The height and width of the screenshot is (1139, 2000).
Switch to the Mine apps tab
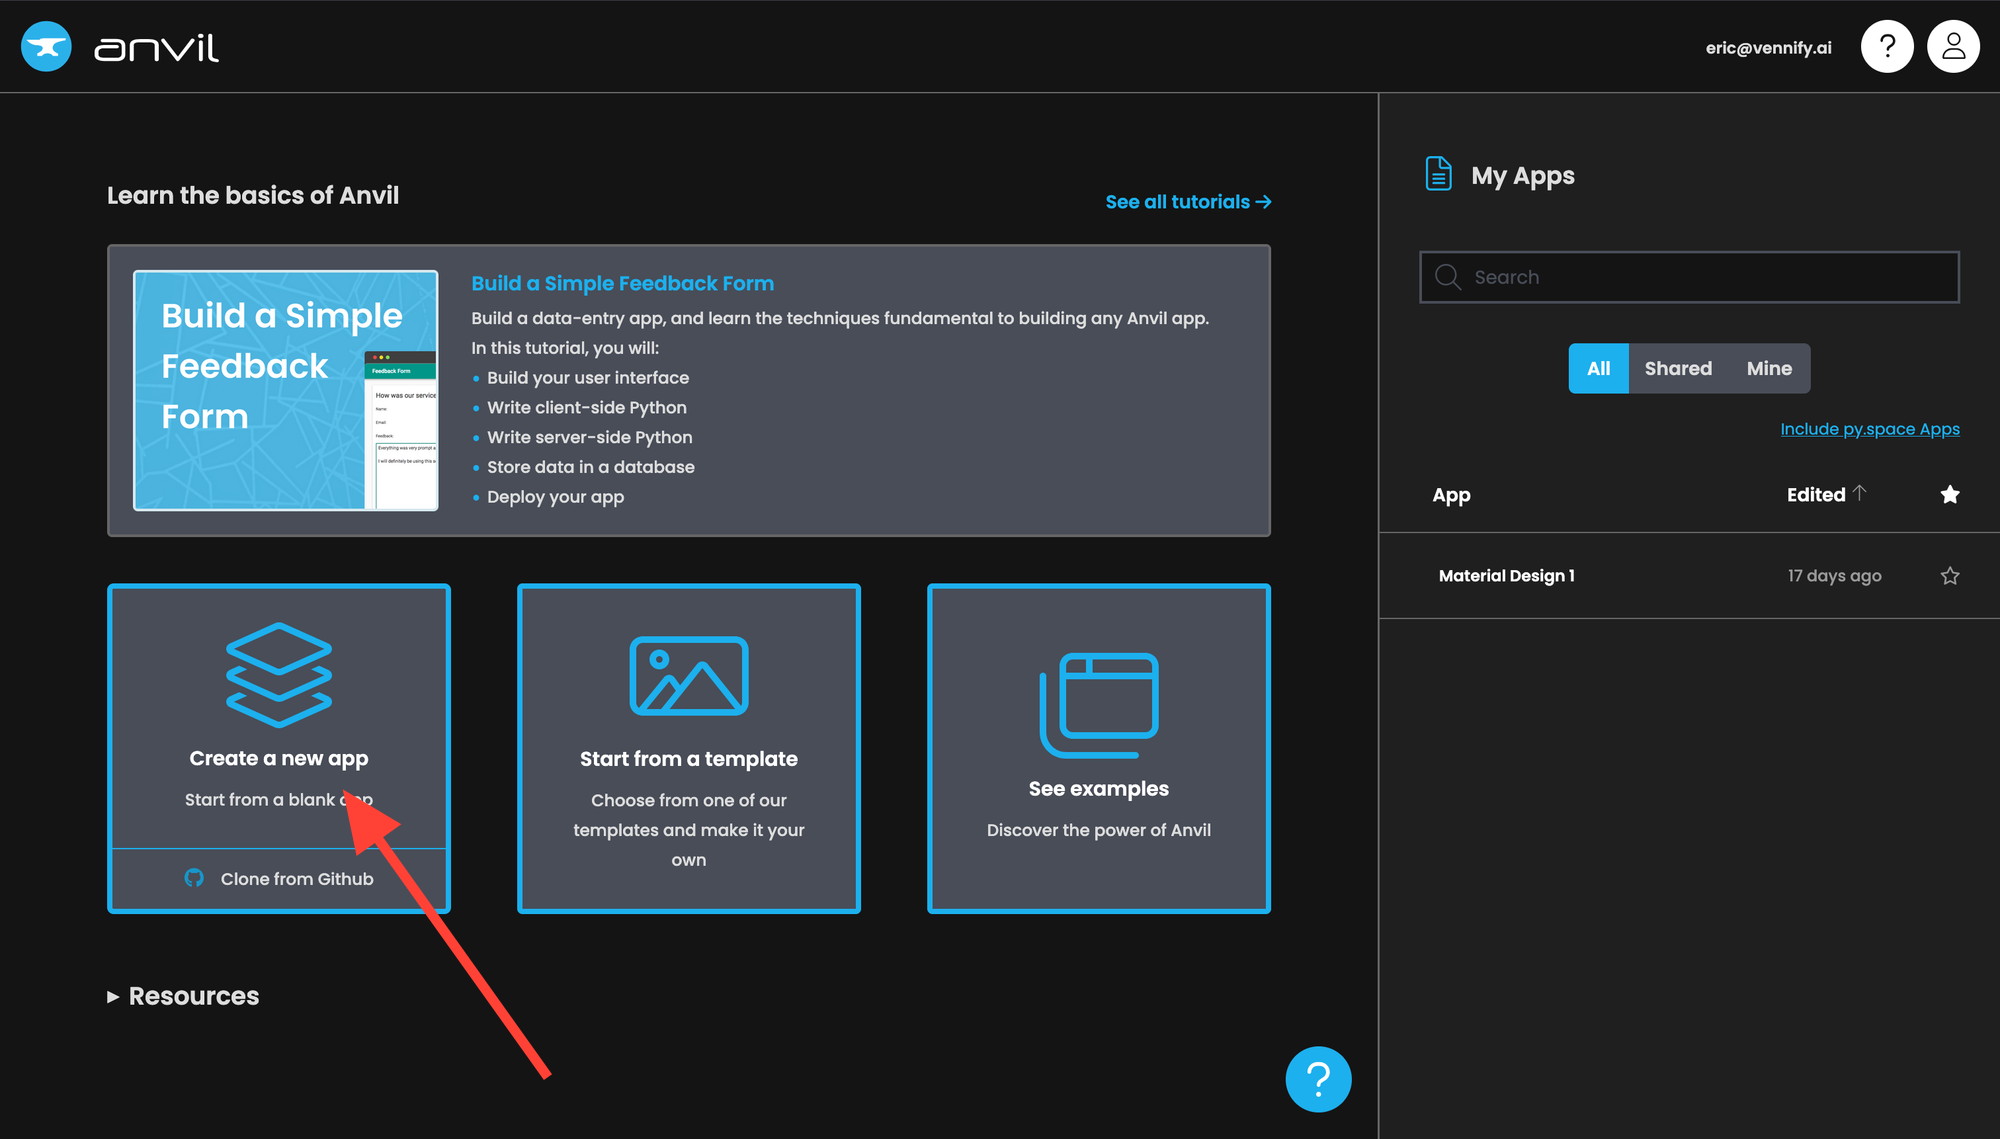[1768, 368]
